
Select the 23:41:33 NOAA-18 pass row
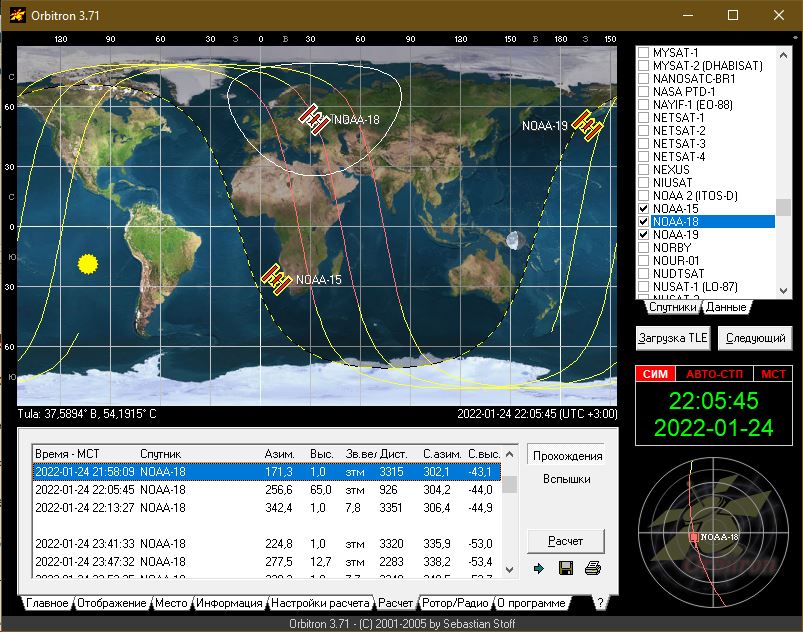[267, 543]
